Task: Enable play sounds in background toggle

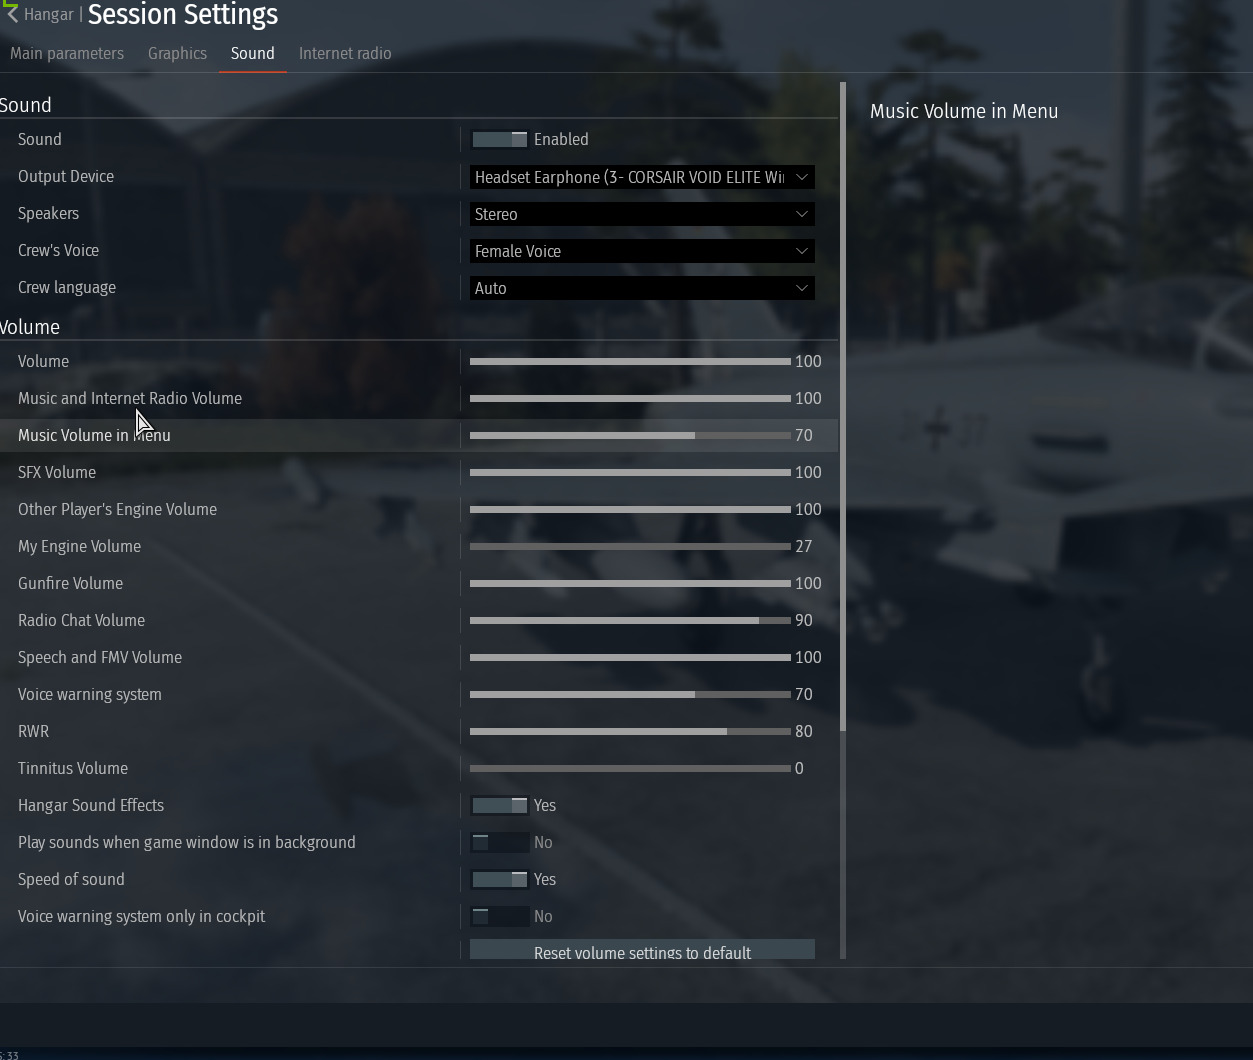Action: click(x=499, y=842)
